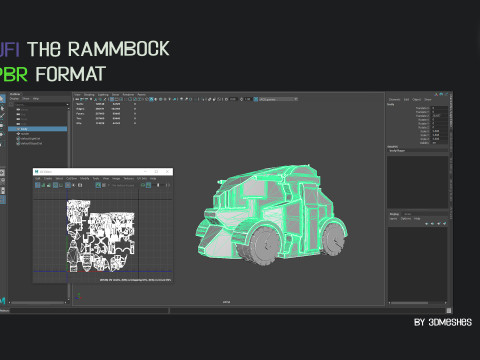Click the viewport gamma value field
Screen dimensions: 480x360
(x=247, y=99)
